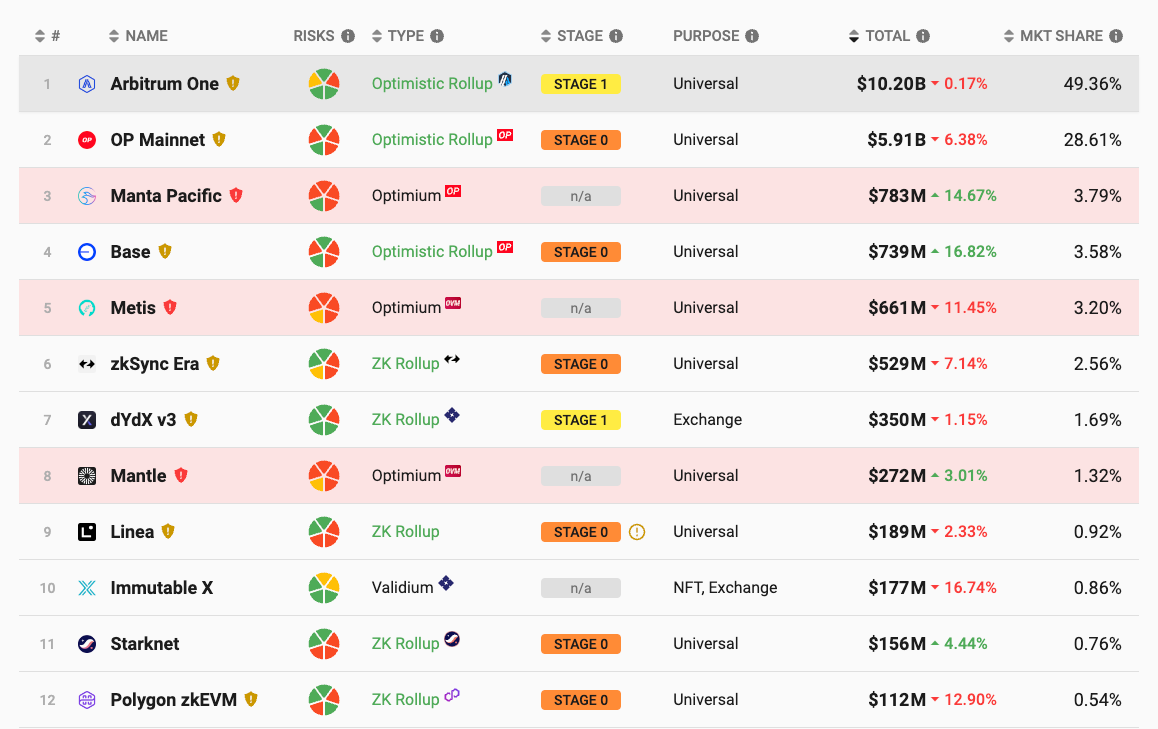Sort by the STAGE column sort arrows
This screenshot has height=729, width=1158.
tap(546, 36)
